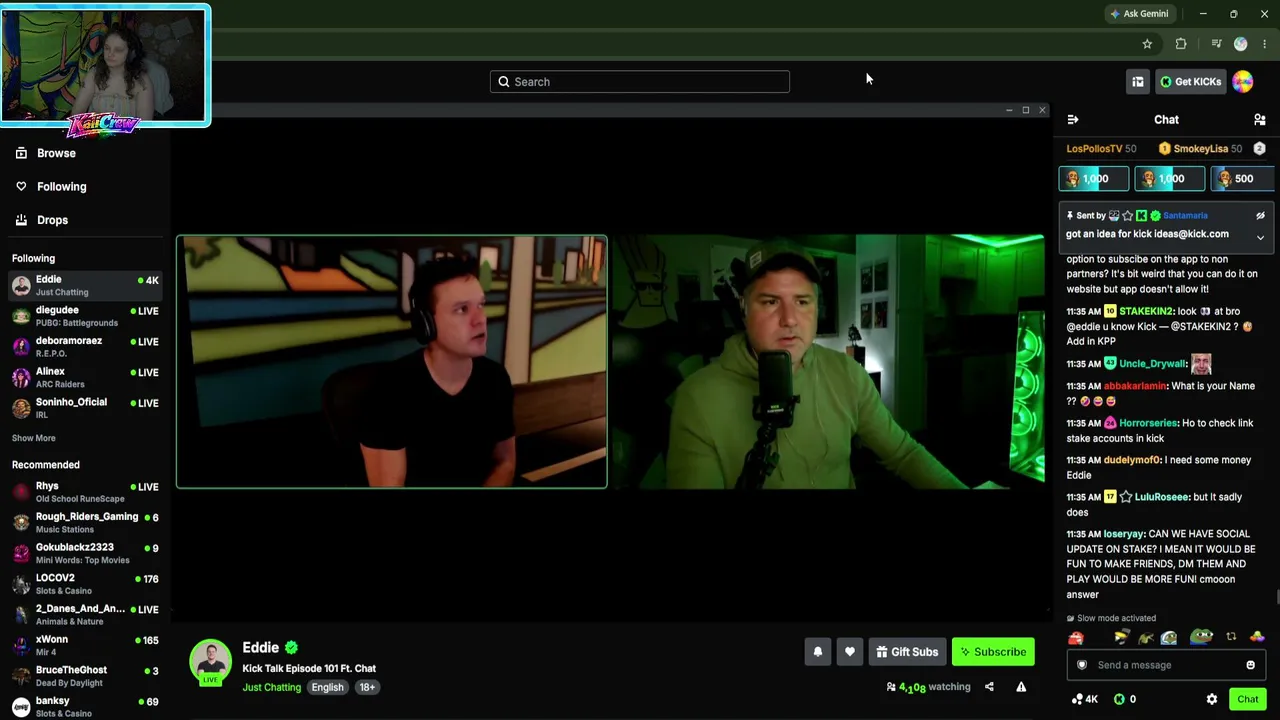
Task: Open the Chrome three-dot menu
Action: click(x=1265, y=44)
